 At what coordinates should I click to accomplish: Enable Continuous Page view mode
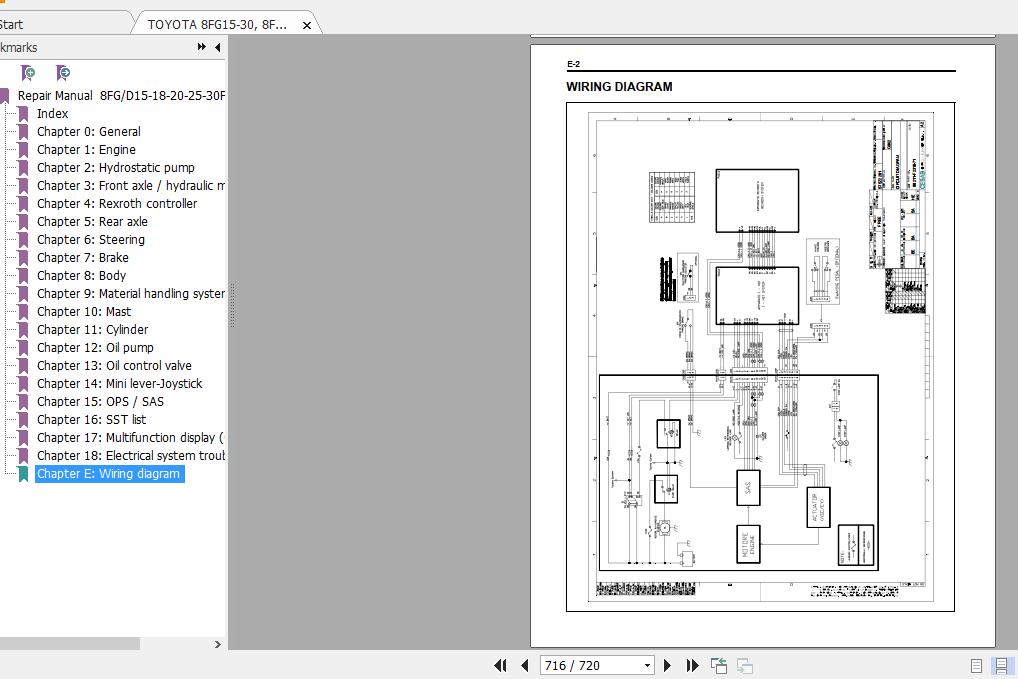tap(1001, 665)
